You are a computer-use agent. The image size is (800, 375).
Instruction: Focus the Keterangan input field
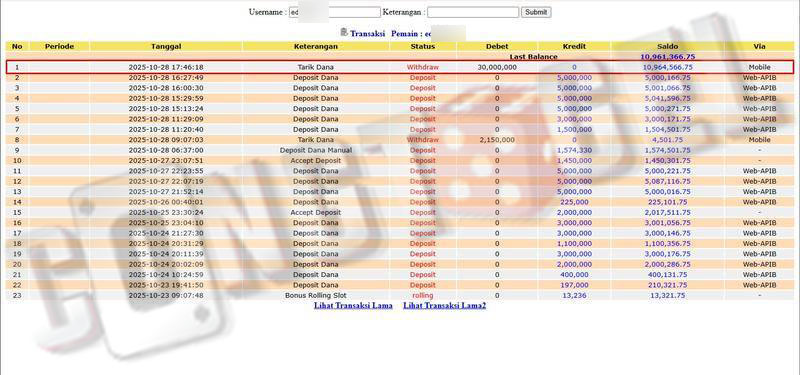coord(473,12)
